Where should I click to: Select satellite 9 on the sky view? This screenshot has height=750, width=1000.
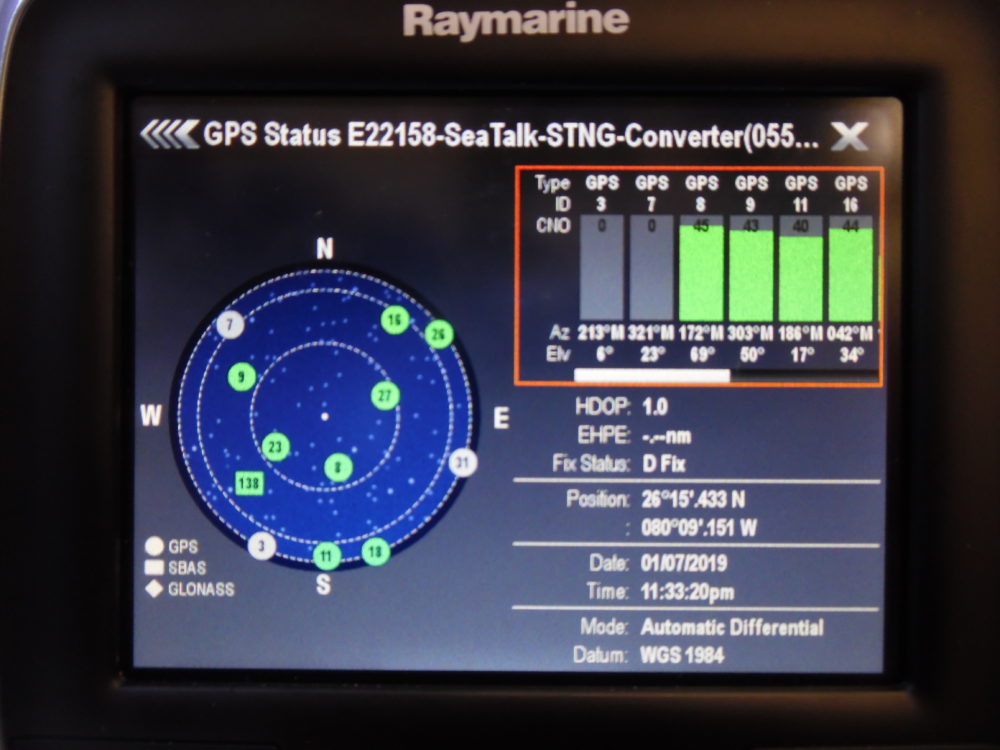click(x=242, y=377)
